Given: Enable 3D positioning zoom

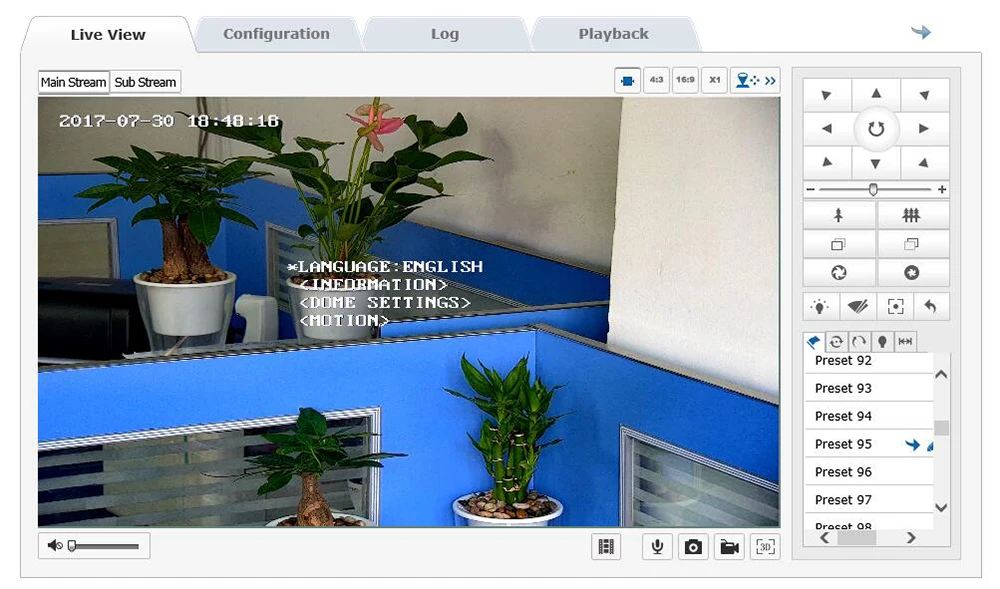Looking at the screenshot, I should [765, 546].
